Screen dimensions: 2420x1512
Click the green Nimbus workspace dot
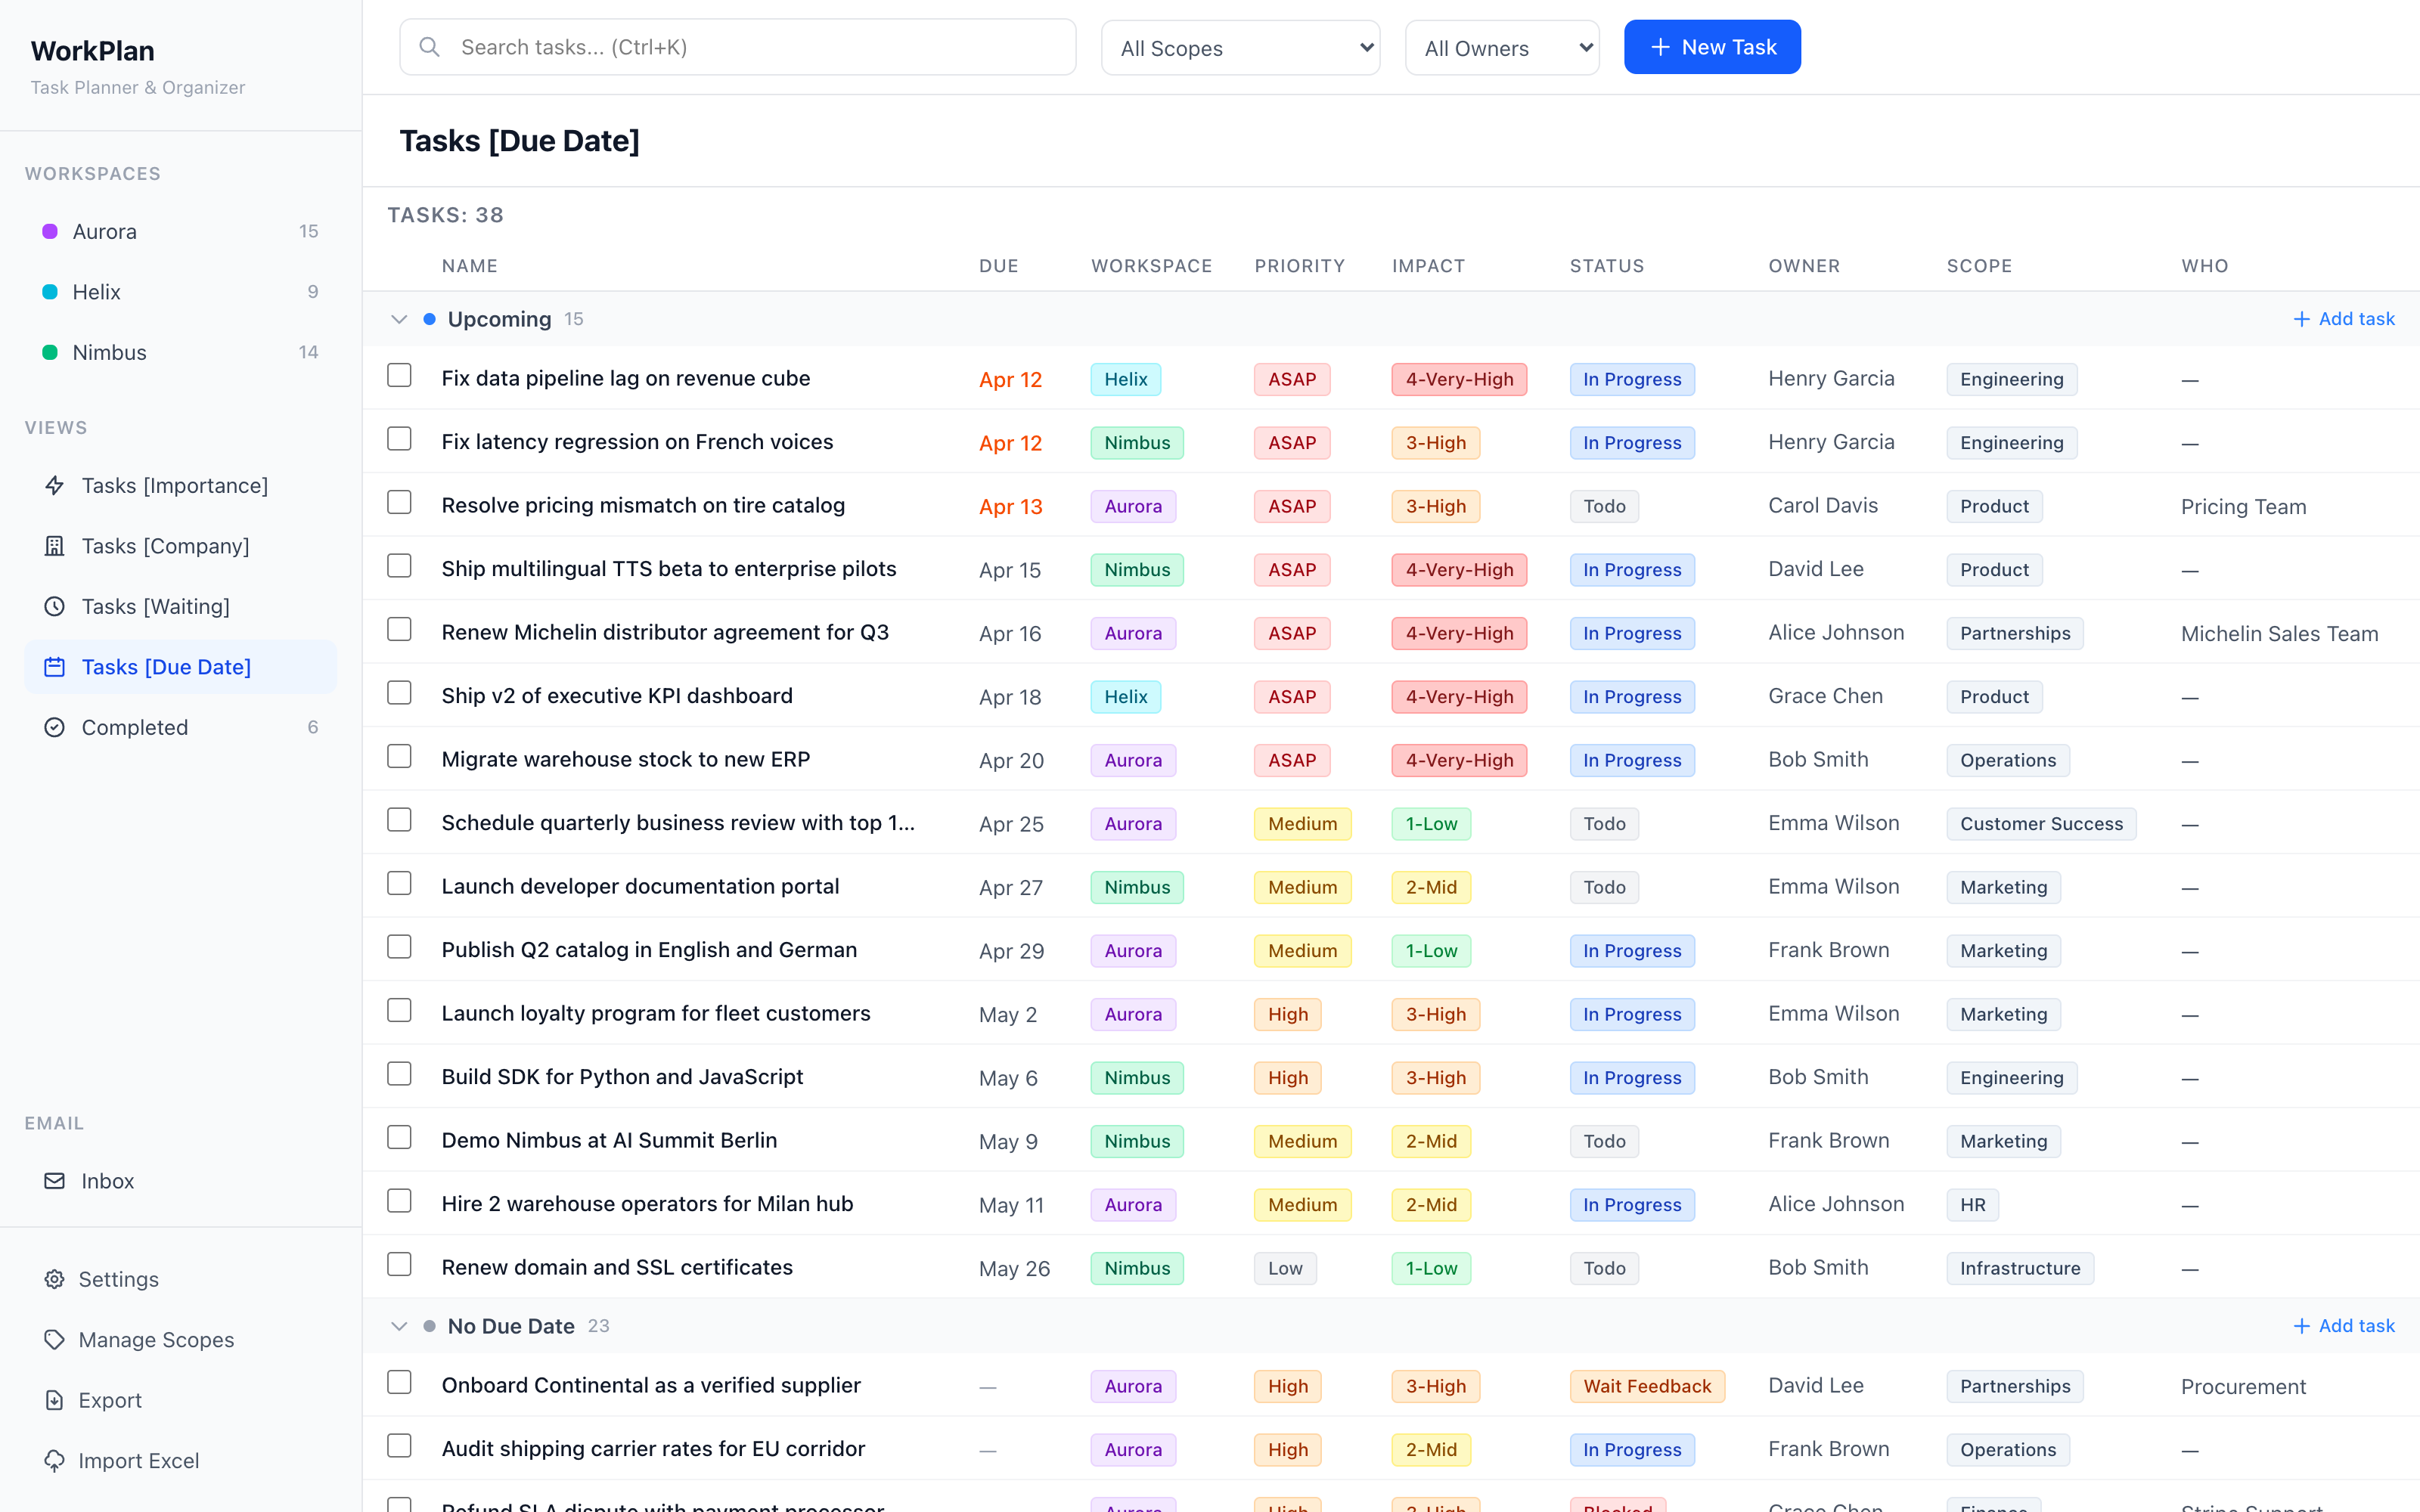49,353
